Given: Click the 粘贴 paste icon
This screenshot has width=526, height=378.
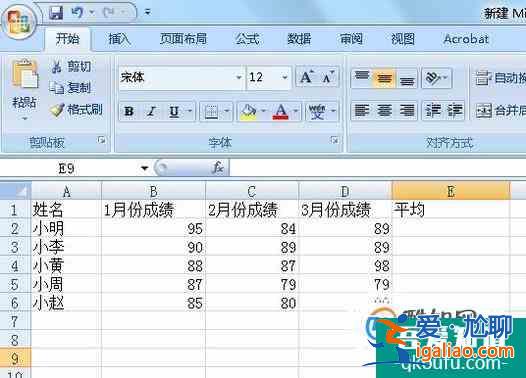Looking at the screenshot, I should pos(24,74).
